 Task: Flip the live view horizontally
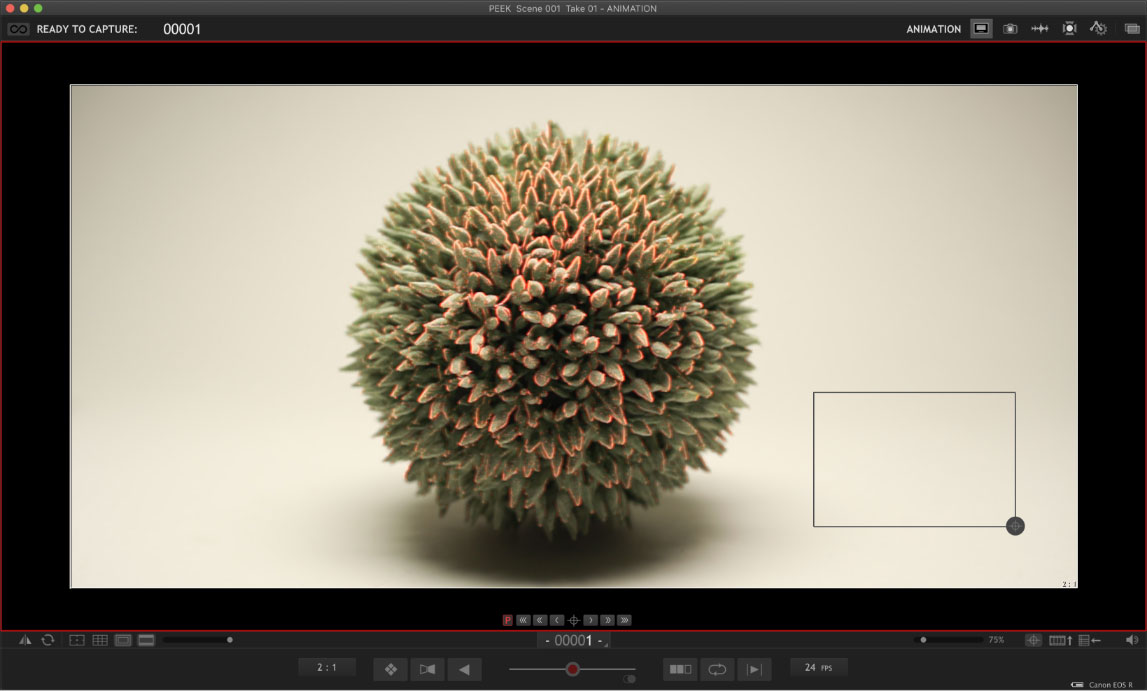click(x=25, y=640)
